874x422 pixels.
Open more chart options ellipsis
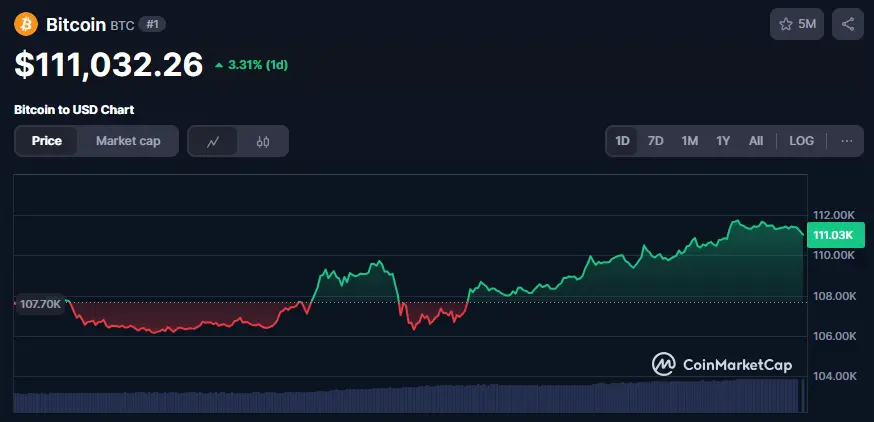click(x=847, y=141)
